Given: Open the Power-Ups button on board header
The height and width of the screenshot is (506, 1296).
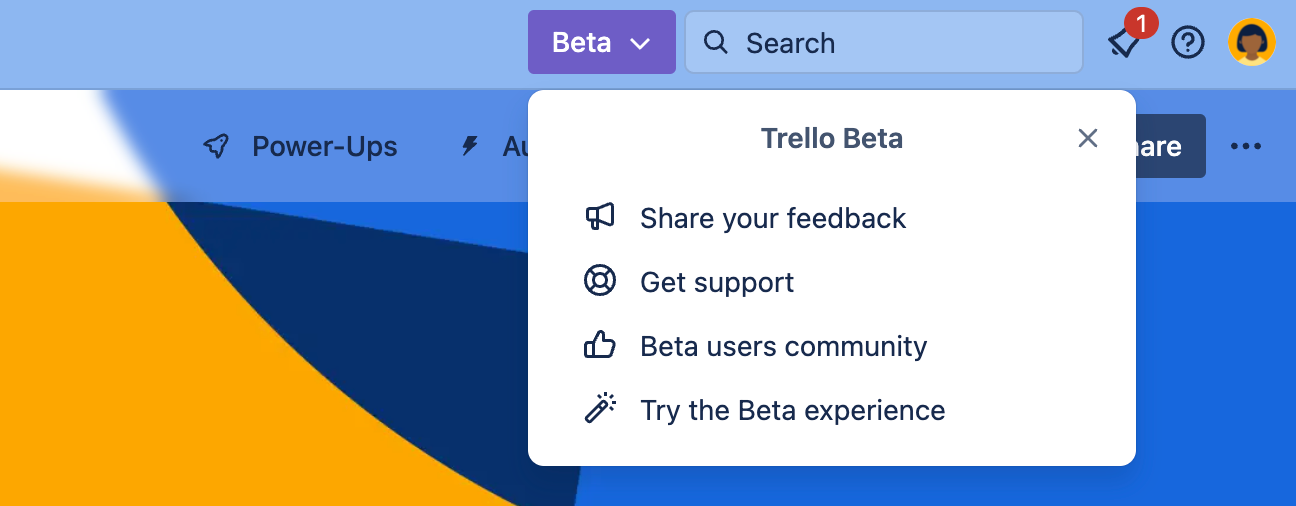Looking at the screenshot, I should [x=300, y=147].
